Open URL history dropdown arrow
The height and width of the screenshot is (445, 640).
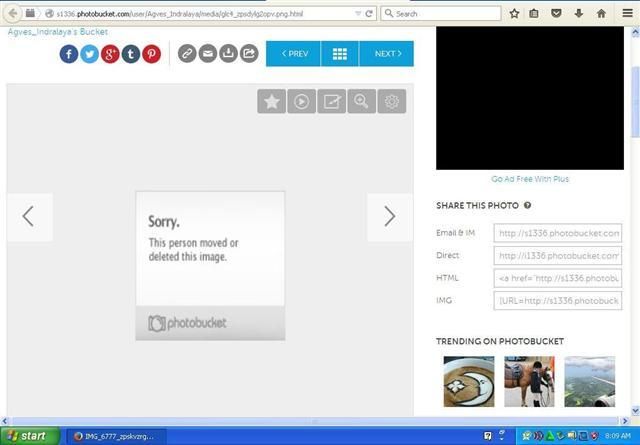(358, 13)
